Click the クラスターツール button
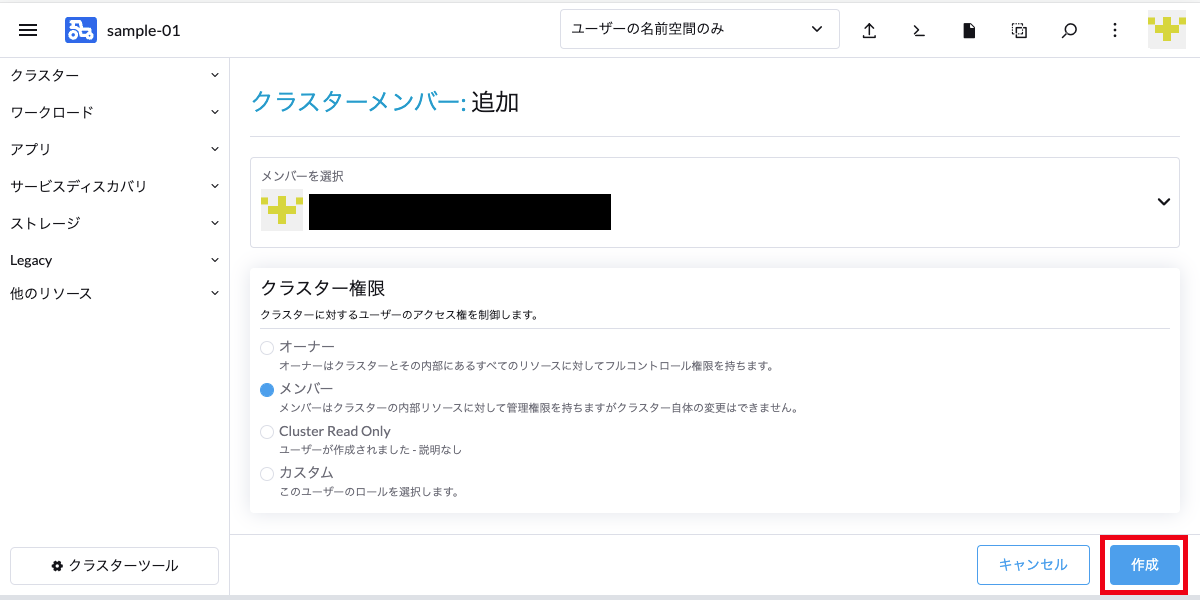 [x=114, y=566]
